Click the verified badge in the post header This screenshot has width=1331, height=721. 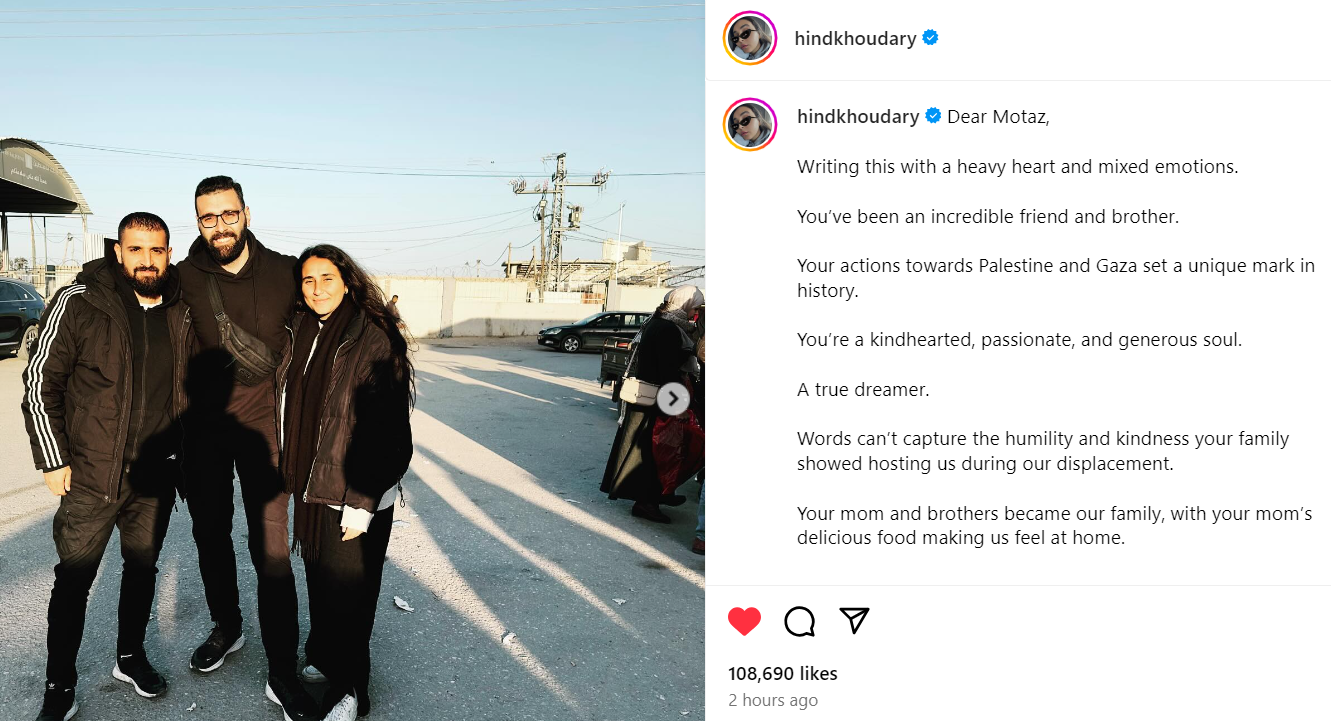(931, 38)
